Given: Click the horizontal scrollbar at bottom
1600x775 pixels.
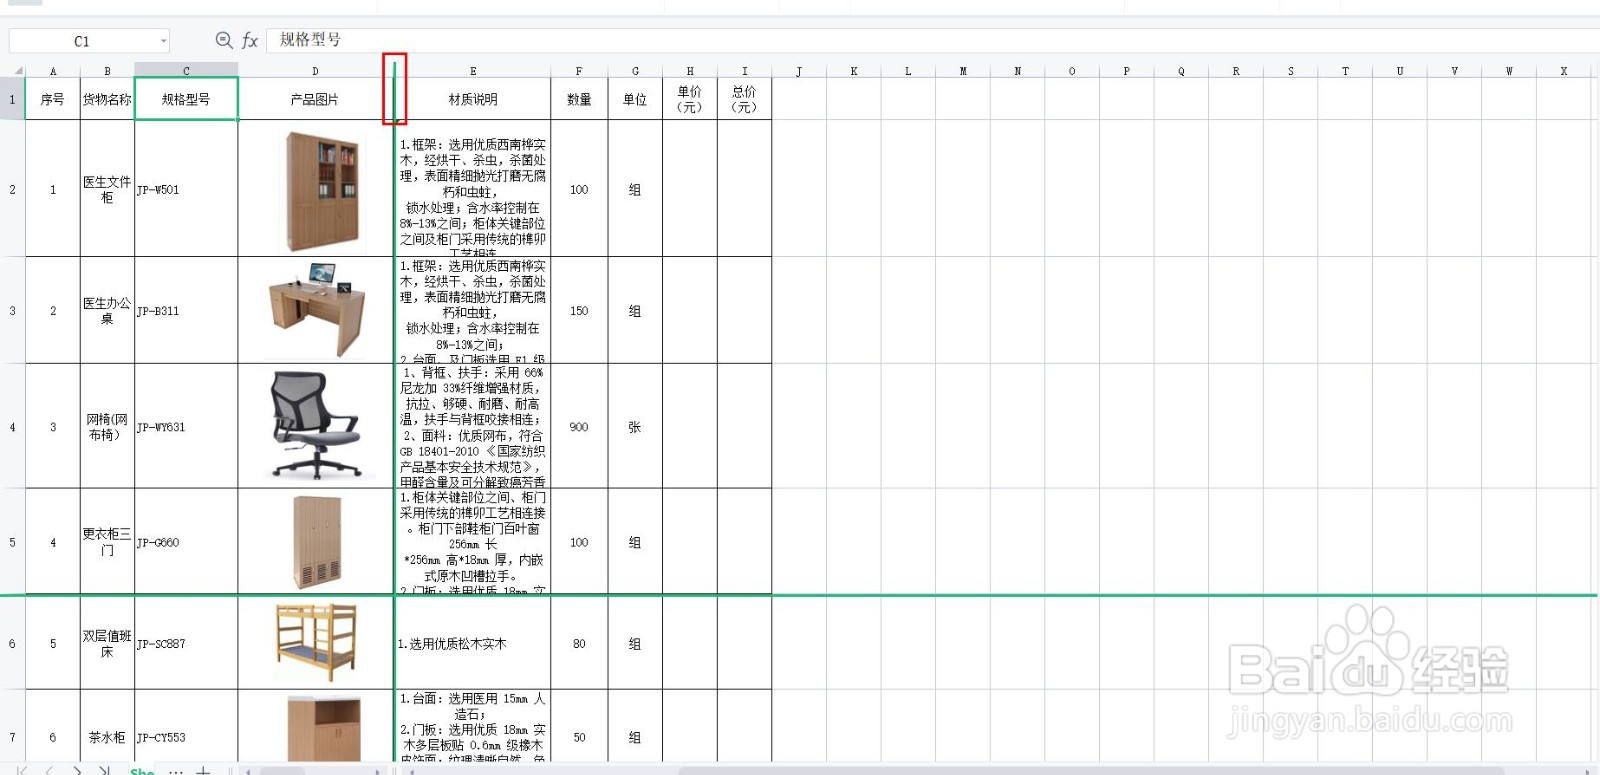Looking at the screenshot, I should click(1090, 771).
